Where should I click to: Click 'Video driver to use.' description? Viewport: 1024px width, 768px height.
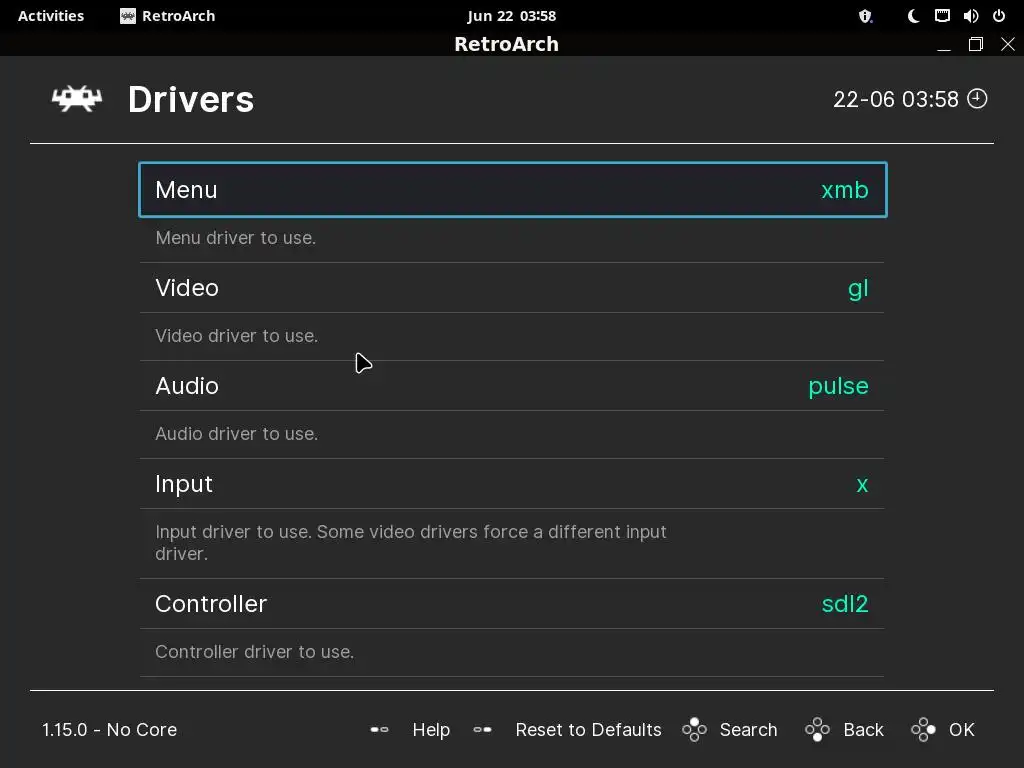pos(236,336)
